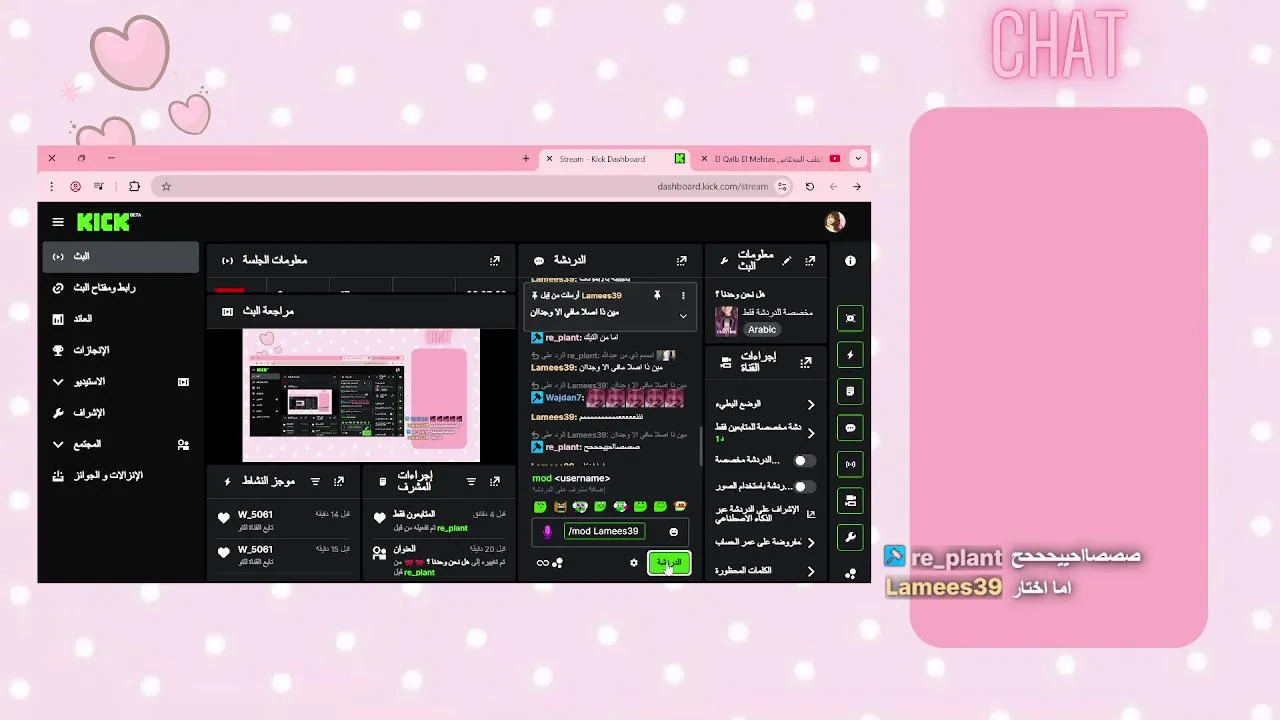Viewport: 1280px width, 720px height.
Task: Toggle the دردشة باستخدام الصور switch
Action: point(804,487)
